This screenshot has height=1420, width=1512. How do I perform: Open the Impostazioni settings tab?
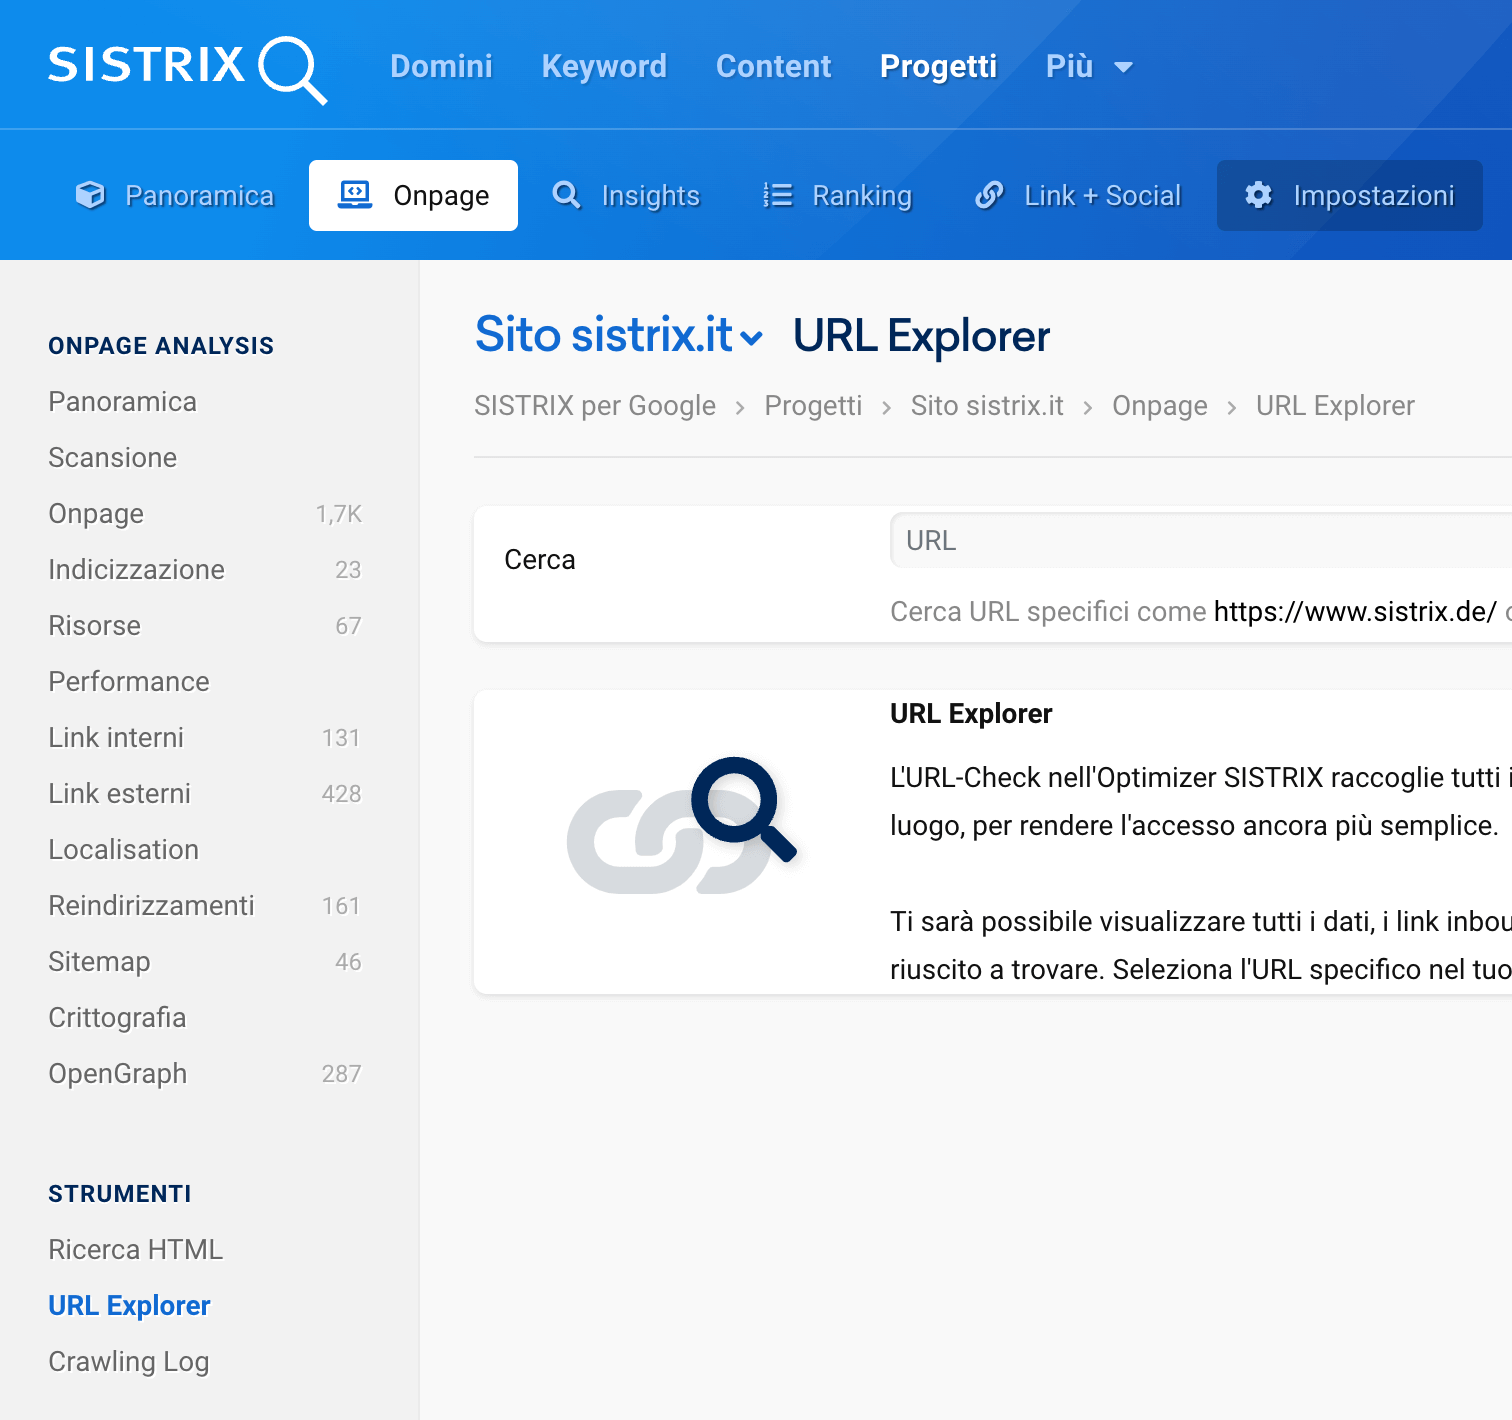pyautogui.click(x=1350, y=195)
